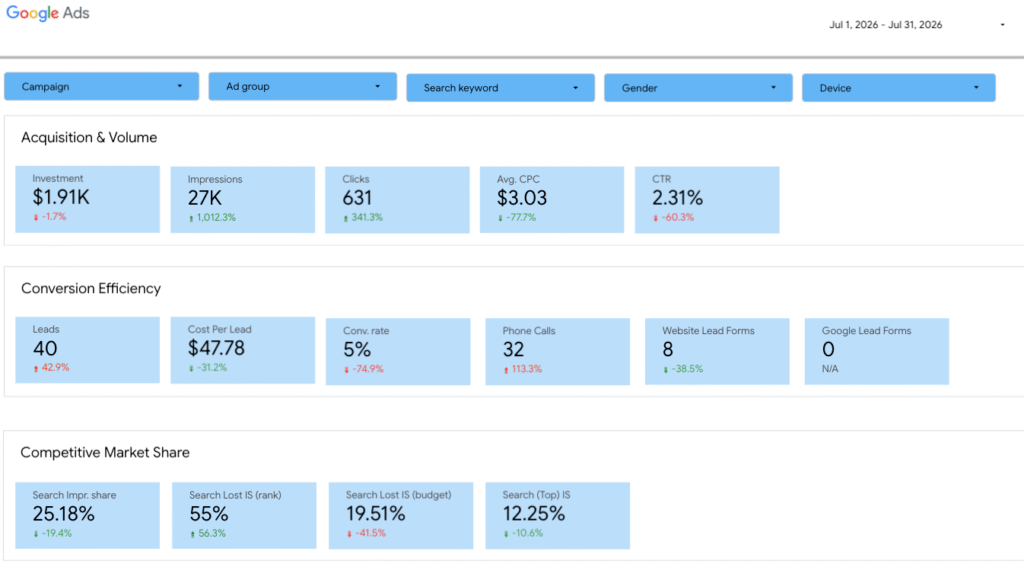Viewport: 1024px width, 564px height.
Task: Open the Campaign filter dropdown
Action: click(101, 86)
